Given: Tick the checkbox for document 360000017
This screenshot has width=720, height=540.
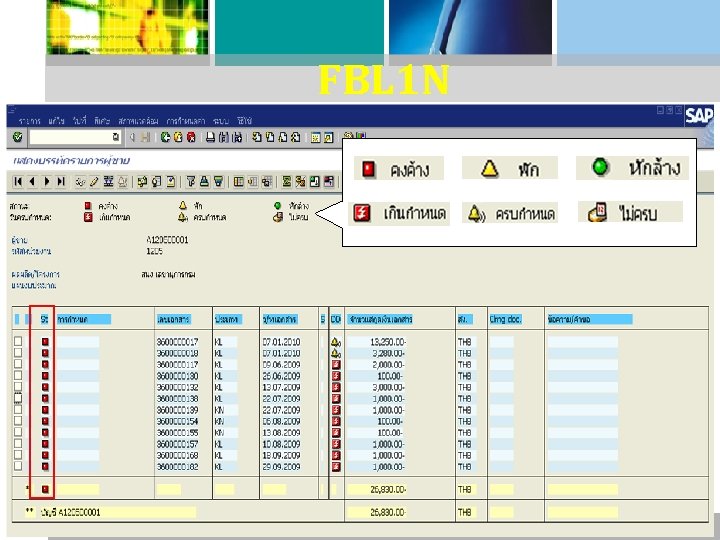Looking at the screenshot, I should 18,341.
